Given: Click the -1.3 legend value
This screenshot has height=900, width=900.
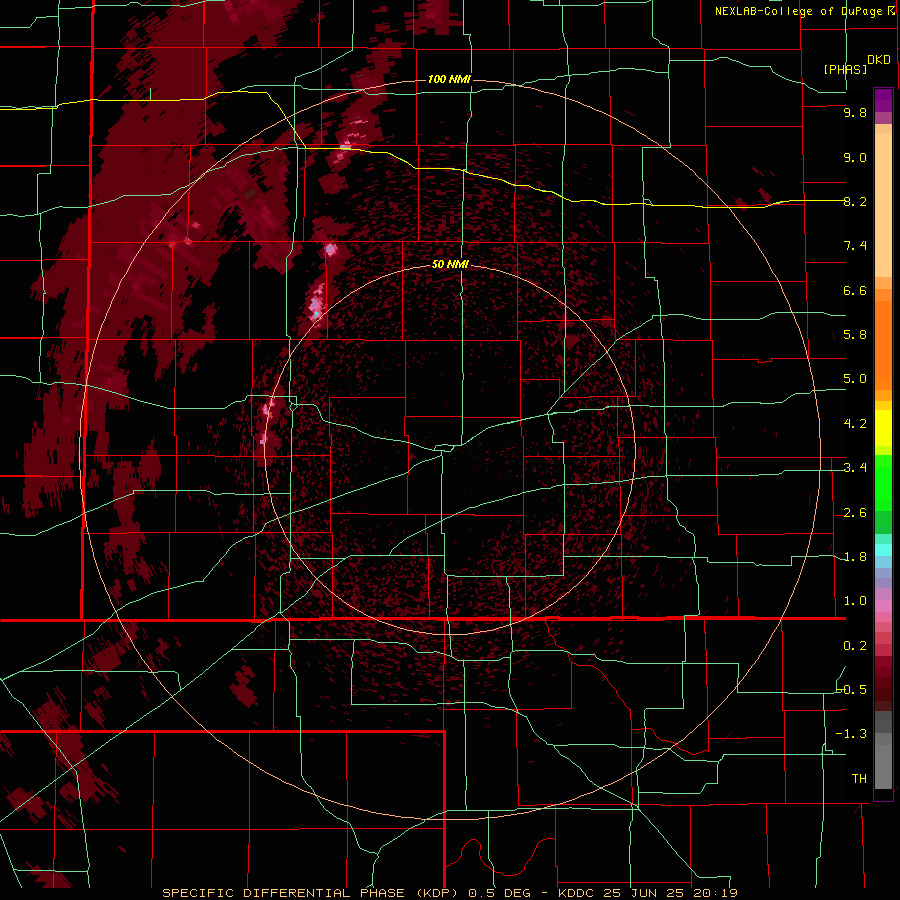Looking at the screenshot, I should pyautogui.click(x=851, y=734).
